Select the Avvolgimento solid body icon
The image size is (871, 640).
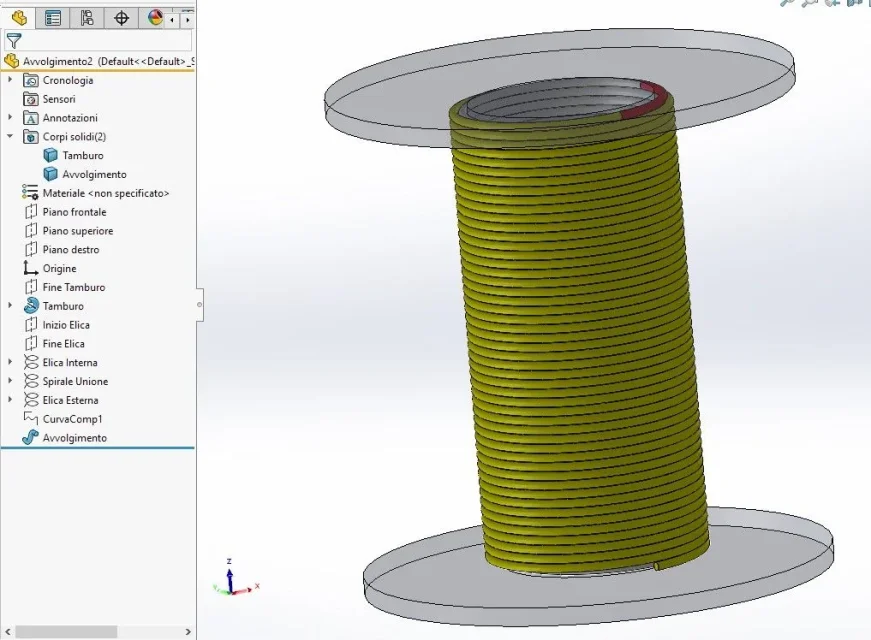click(x=51, y=174)
